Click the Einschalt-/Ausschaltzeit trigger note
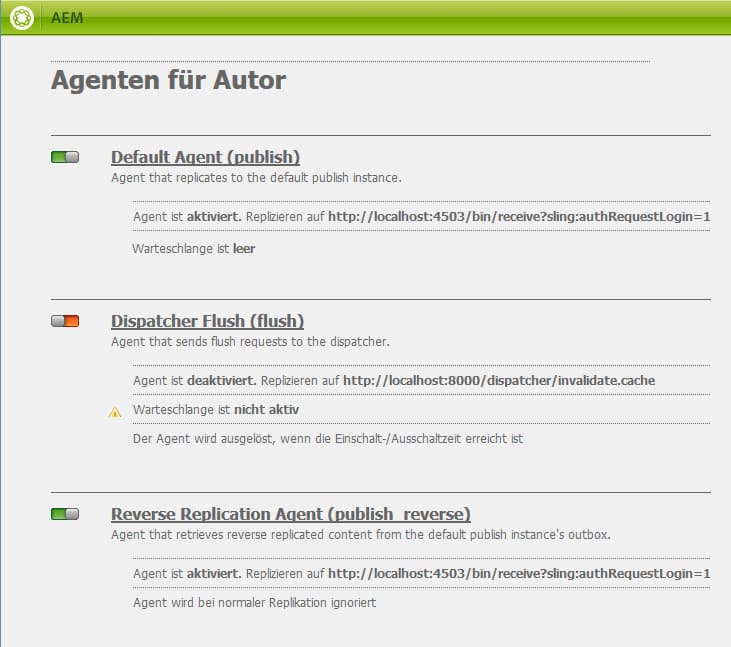The width and height of the screenshot is (731, 647). tap(328, 439)
